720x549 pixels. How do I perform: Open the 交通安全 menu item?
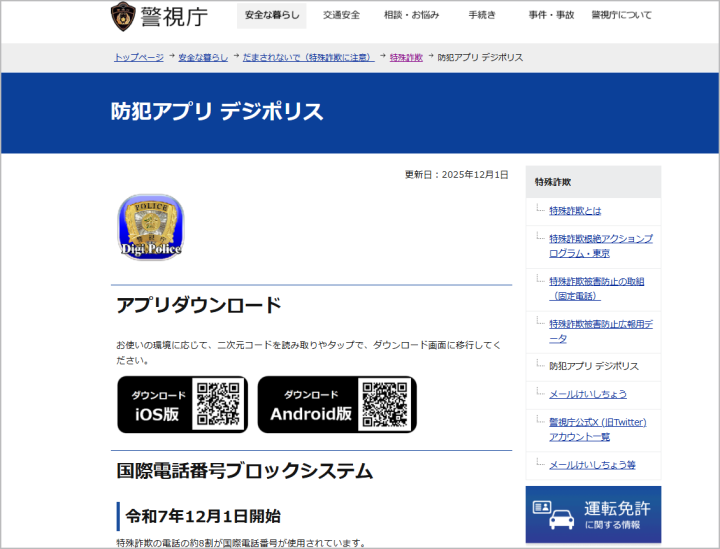342,15
